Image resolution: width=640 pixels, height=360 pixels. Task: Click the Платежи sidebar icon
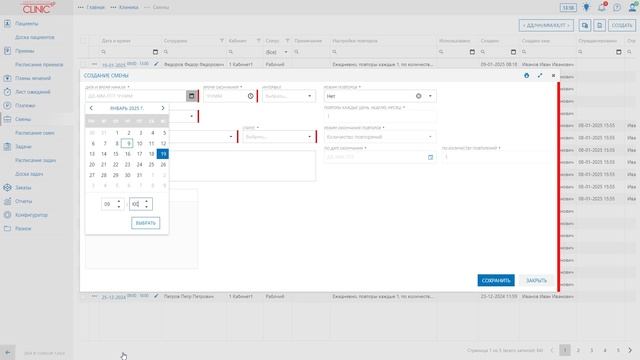7,105
